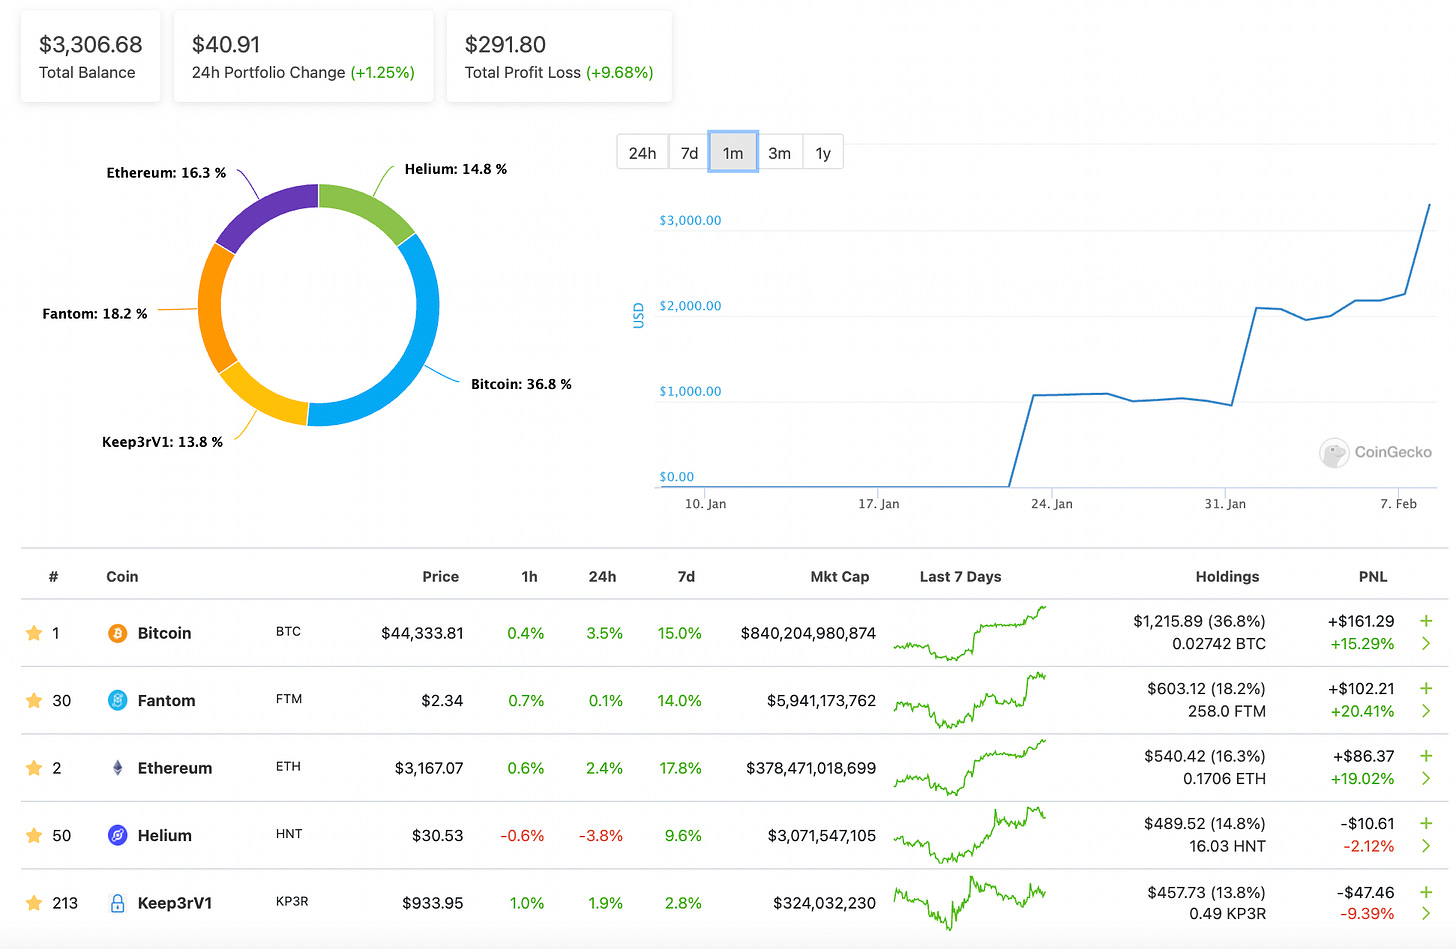Image resolution: width=1456 pixels, height=949 pixels.
Task: Expand Keep3rV1 details with the chevron arrow
Action: coord(1426,914)
